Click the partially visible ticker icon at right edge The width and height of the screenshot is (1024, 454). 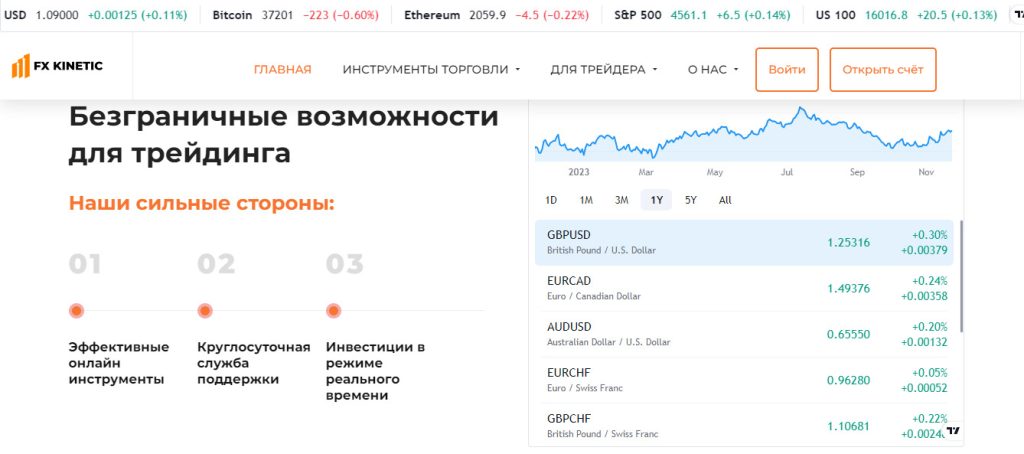[1019, 14]
